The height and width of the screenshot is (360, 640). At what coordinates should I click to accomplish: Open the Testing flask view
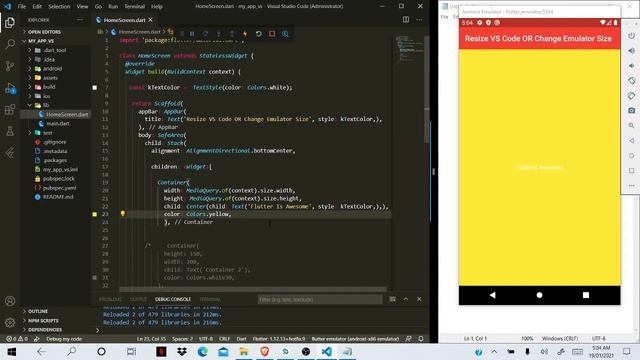click(x=10, y=131)
